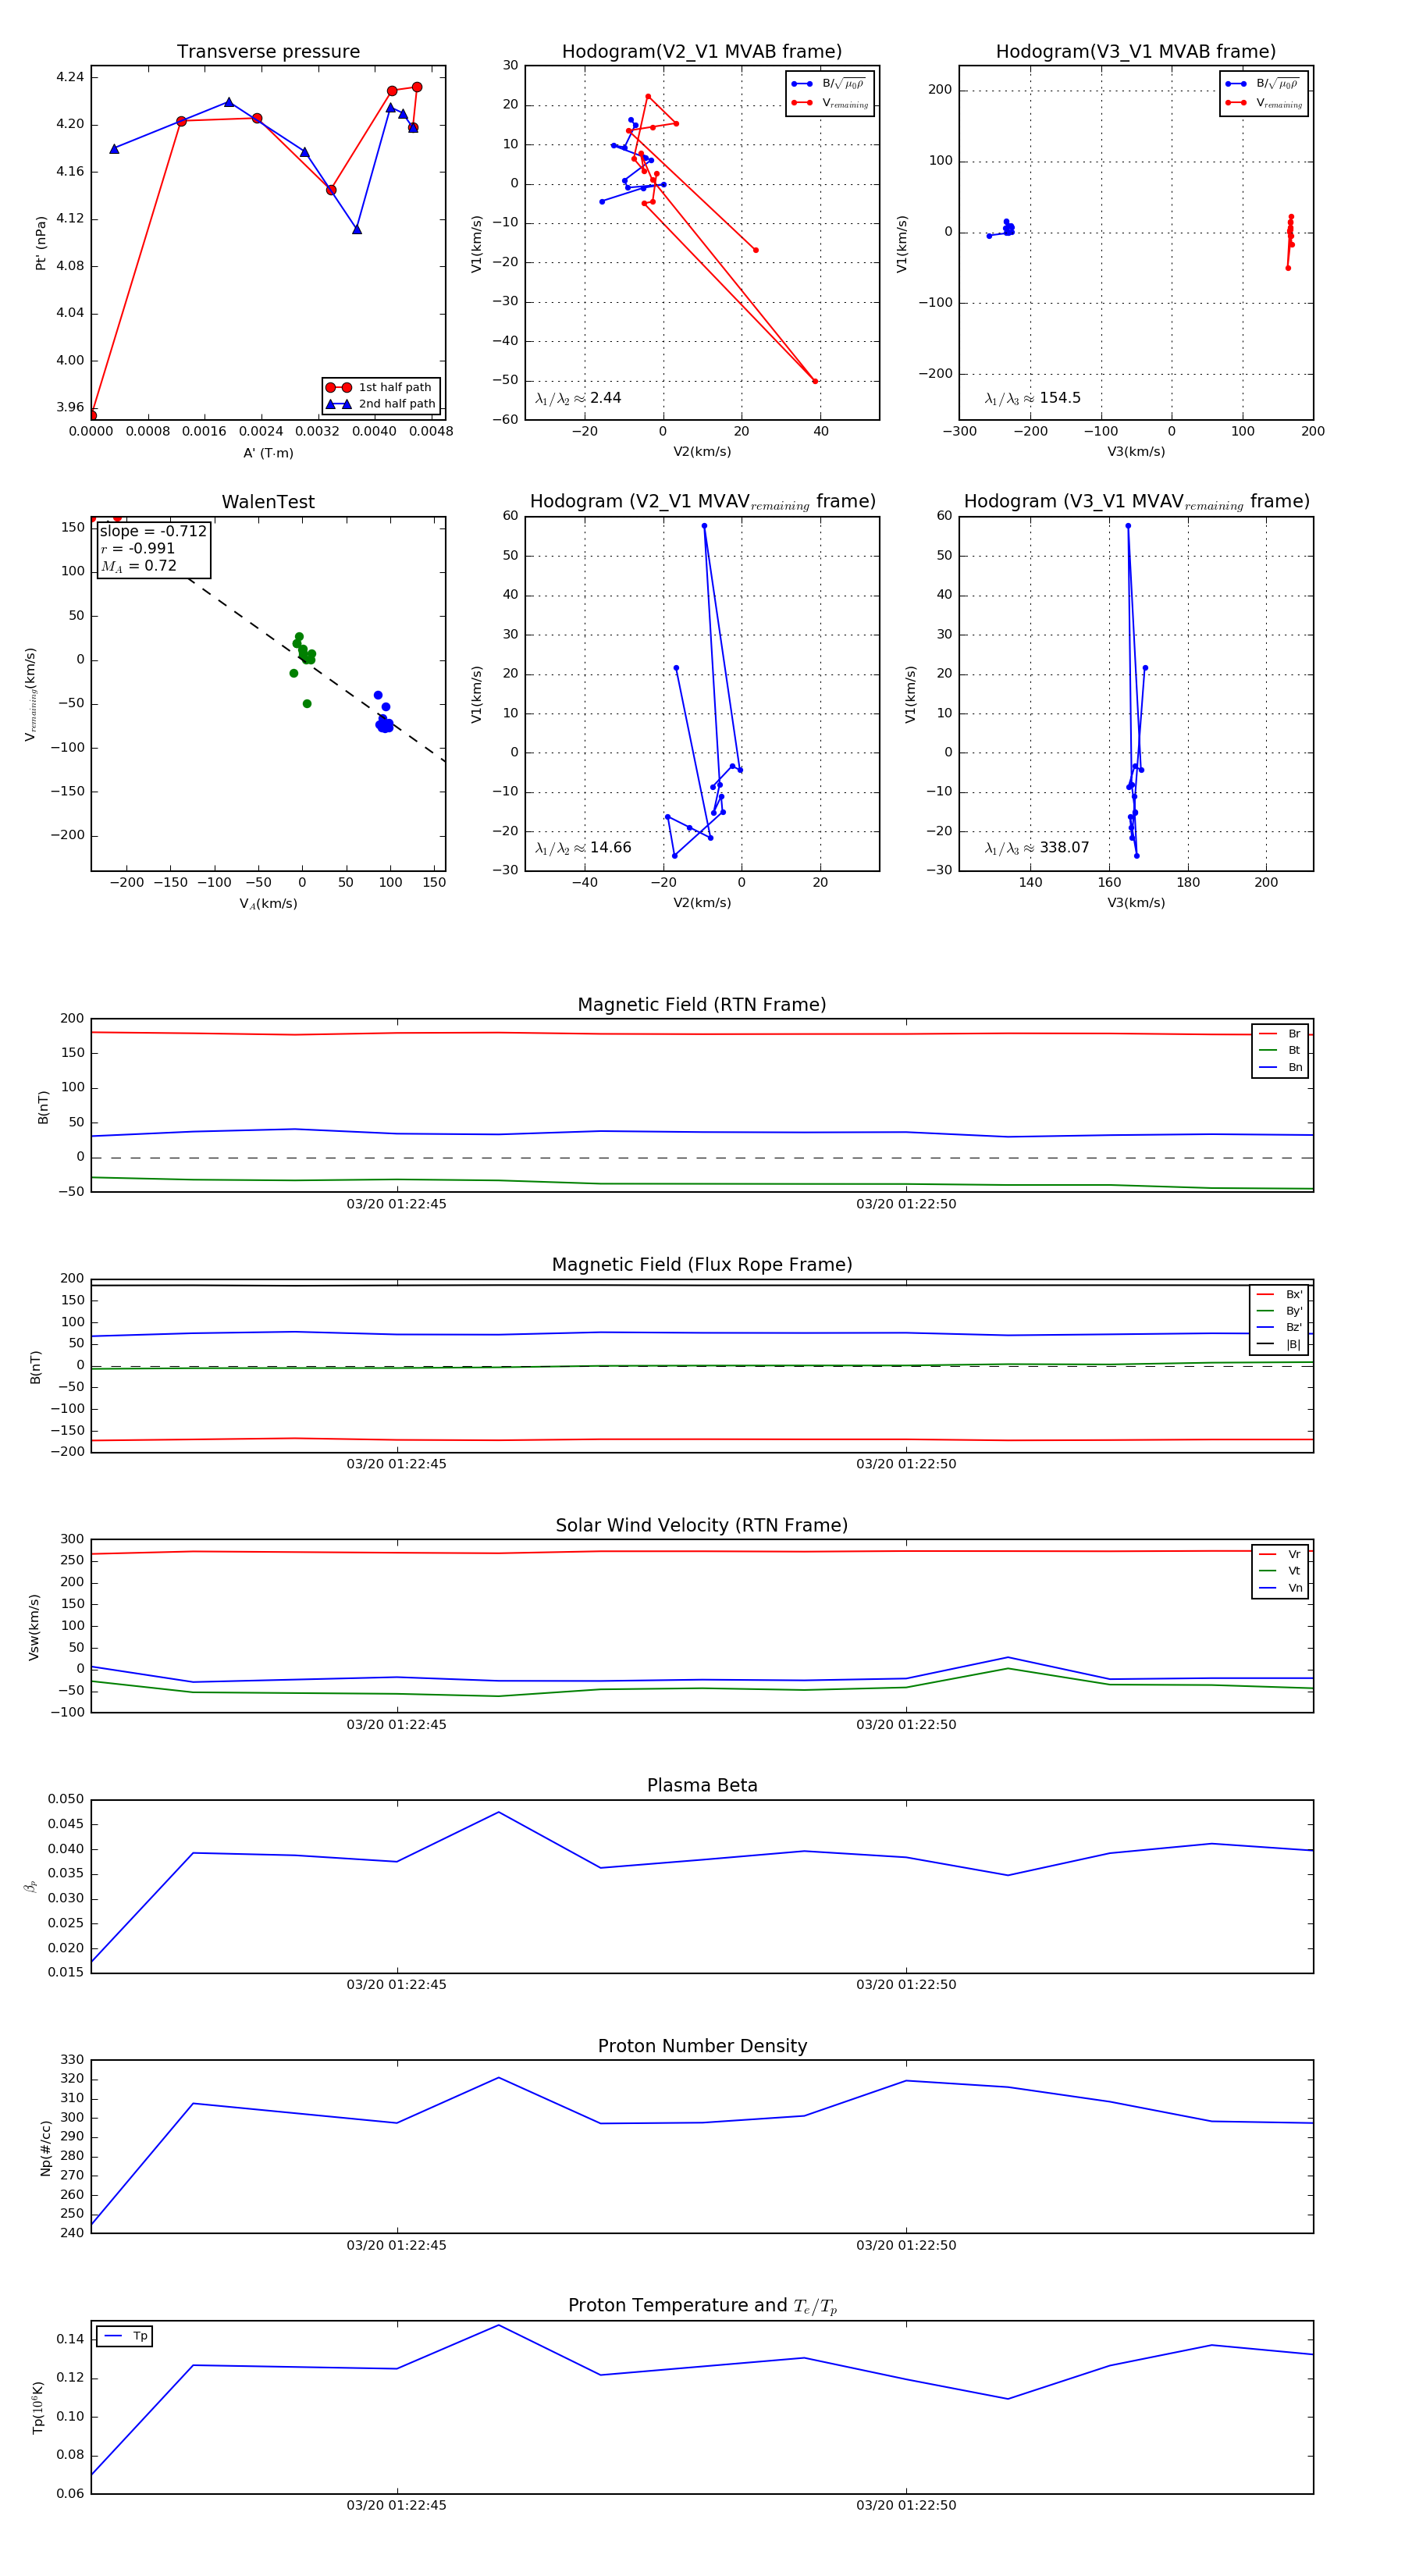This screenshot has height=2576, width=1405.
Task: Click '03/20 01:22:45' tick under Solar Wind Velocity
Action: click(397, 1724)
